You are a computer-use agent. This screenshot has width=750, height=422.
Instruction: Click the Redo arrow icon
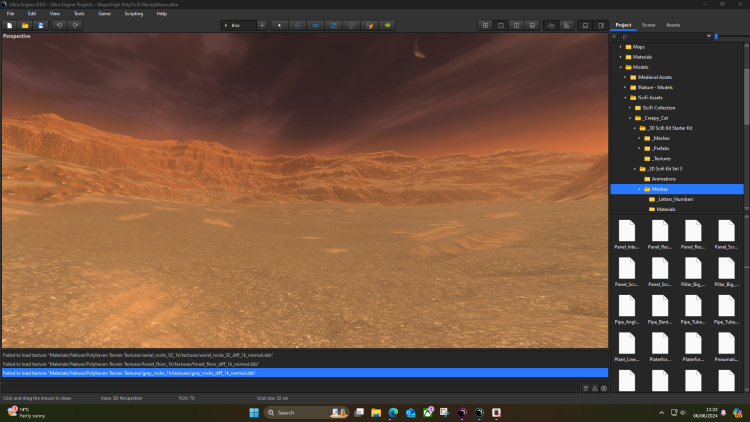coord(75,25)
